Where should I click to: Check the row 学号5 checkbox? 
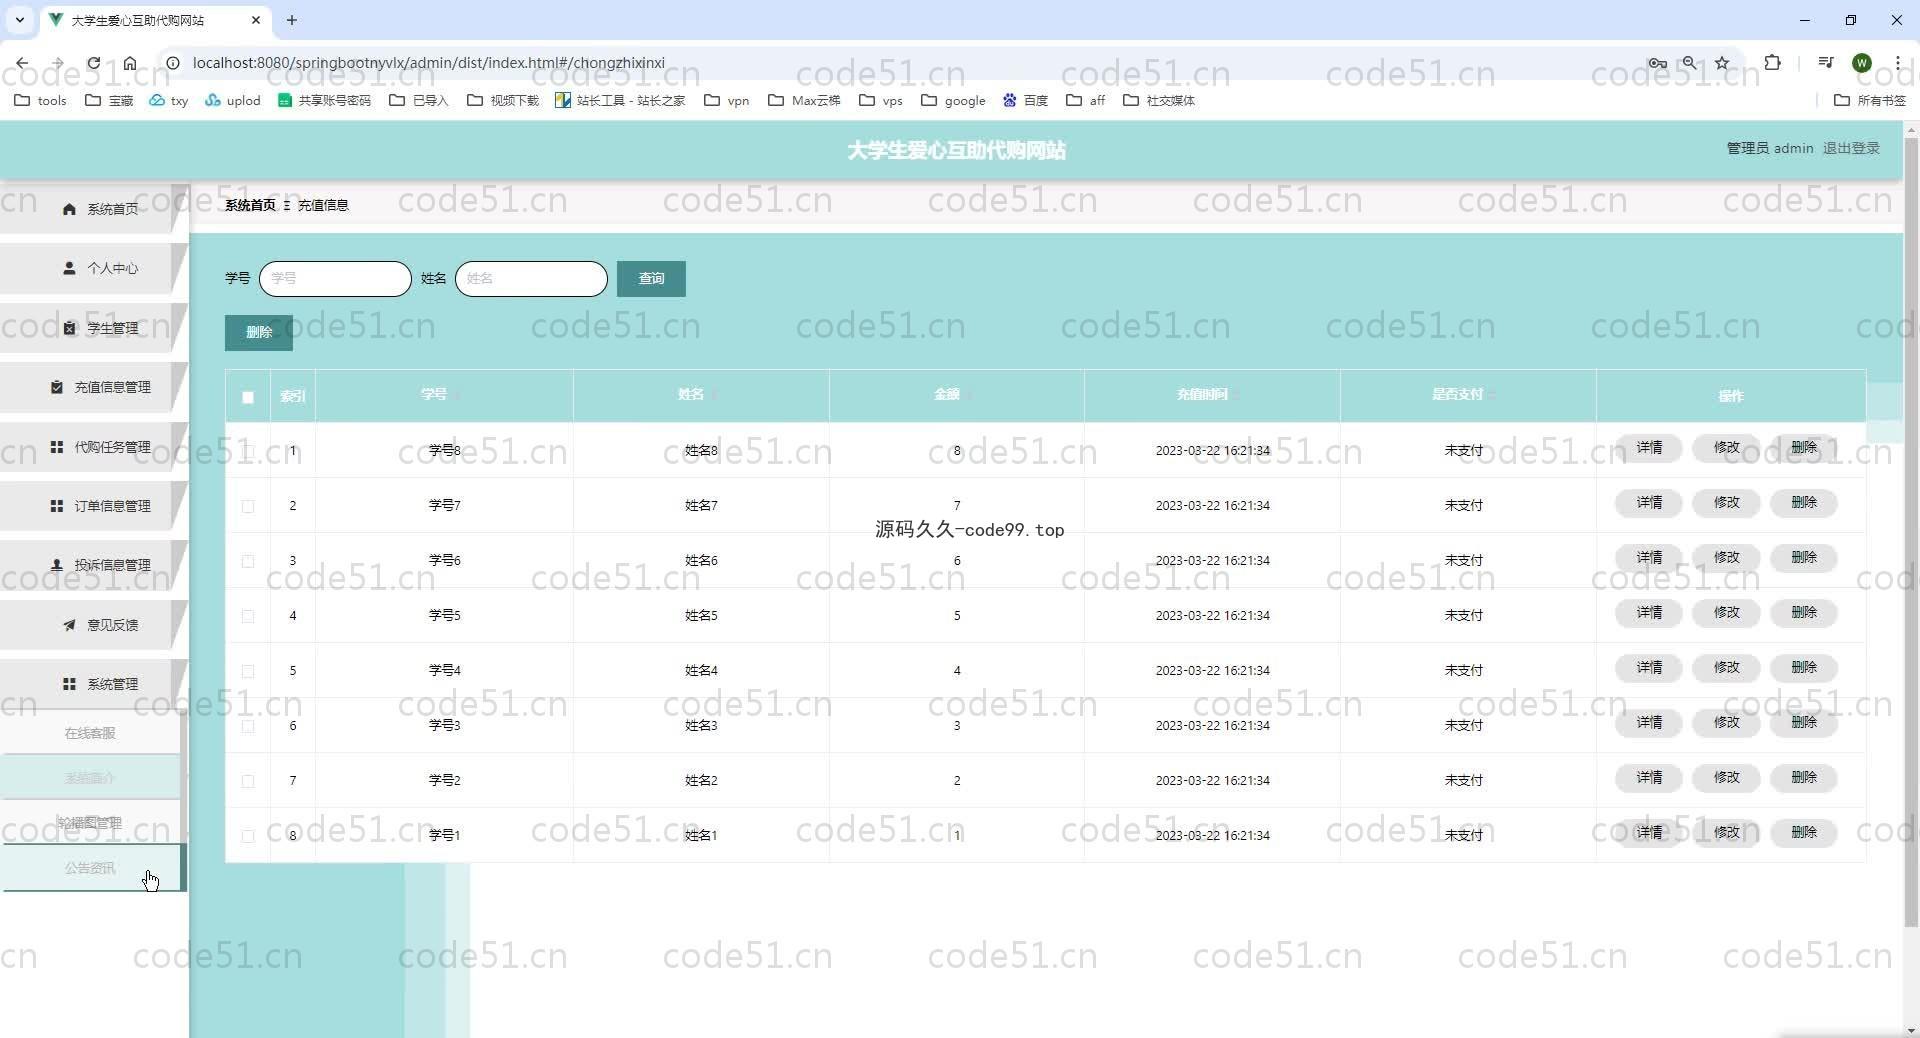248,616
